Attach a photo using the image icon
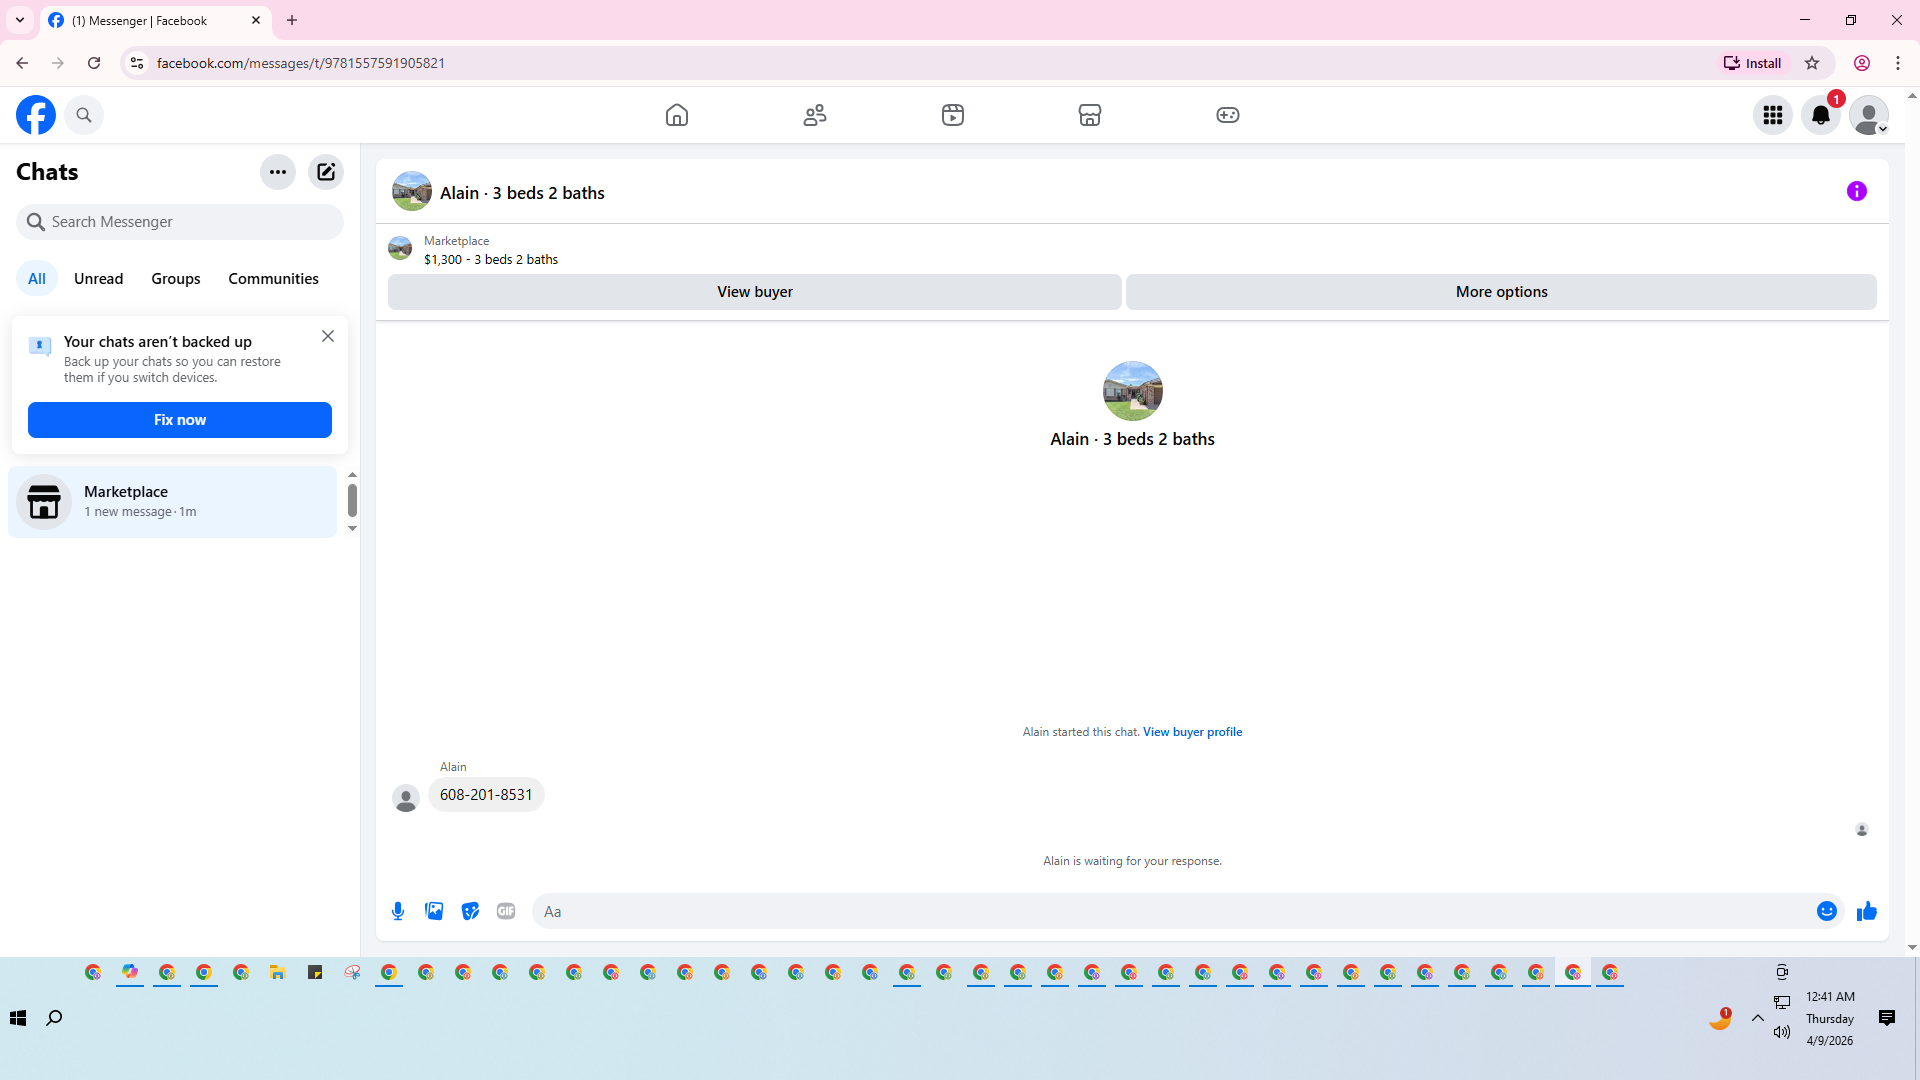The image size is (1920, 1080). pos(434,911)
